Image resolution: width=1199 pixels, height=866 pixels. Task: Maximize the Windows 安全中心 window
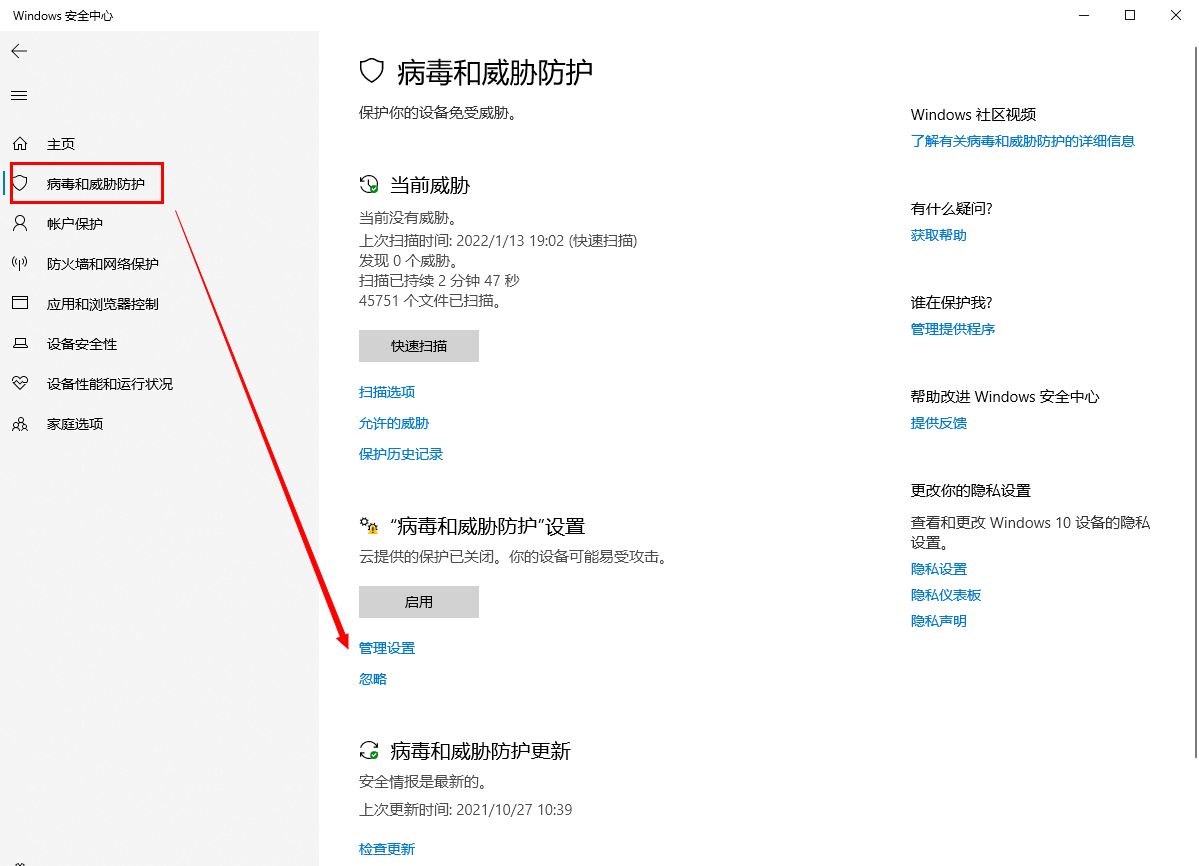coord(1129,15)
